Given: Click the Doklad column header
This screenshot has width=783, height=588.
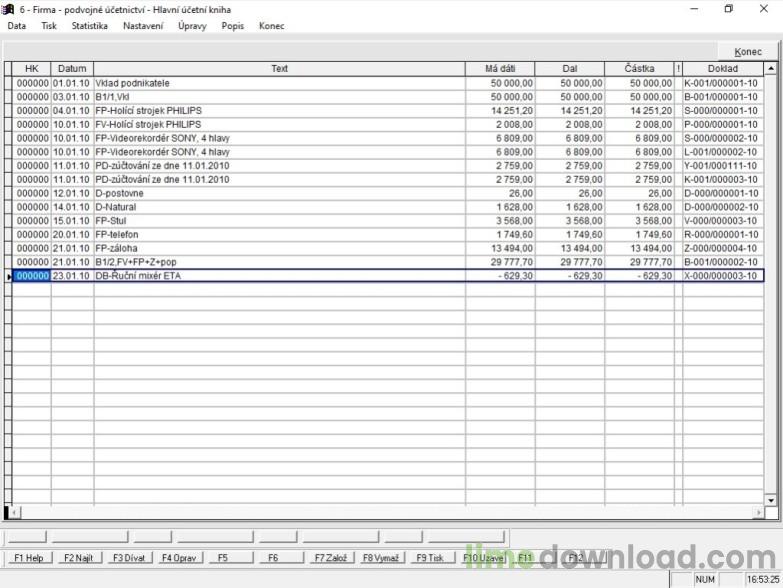Looking at the screenshot, I should (x=723, y=68).
